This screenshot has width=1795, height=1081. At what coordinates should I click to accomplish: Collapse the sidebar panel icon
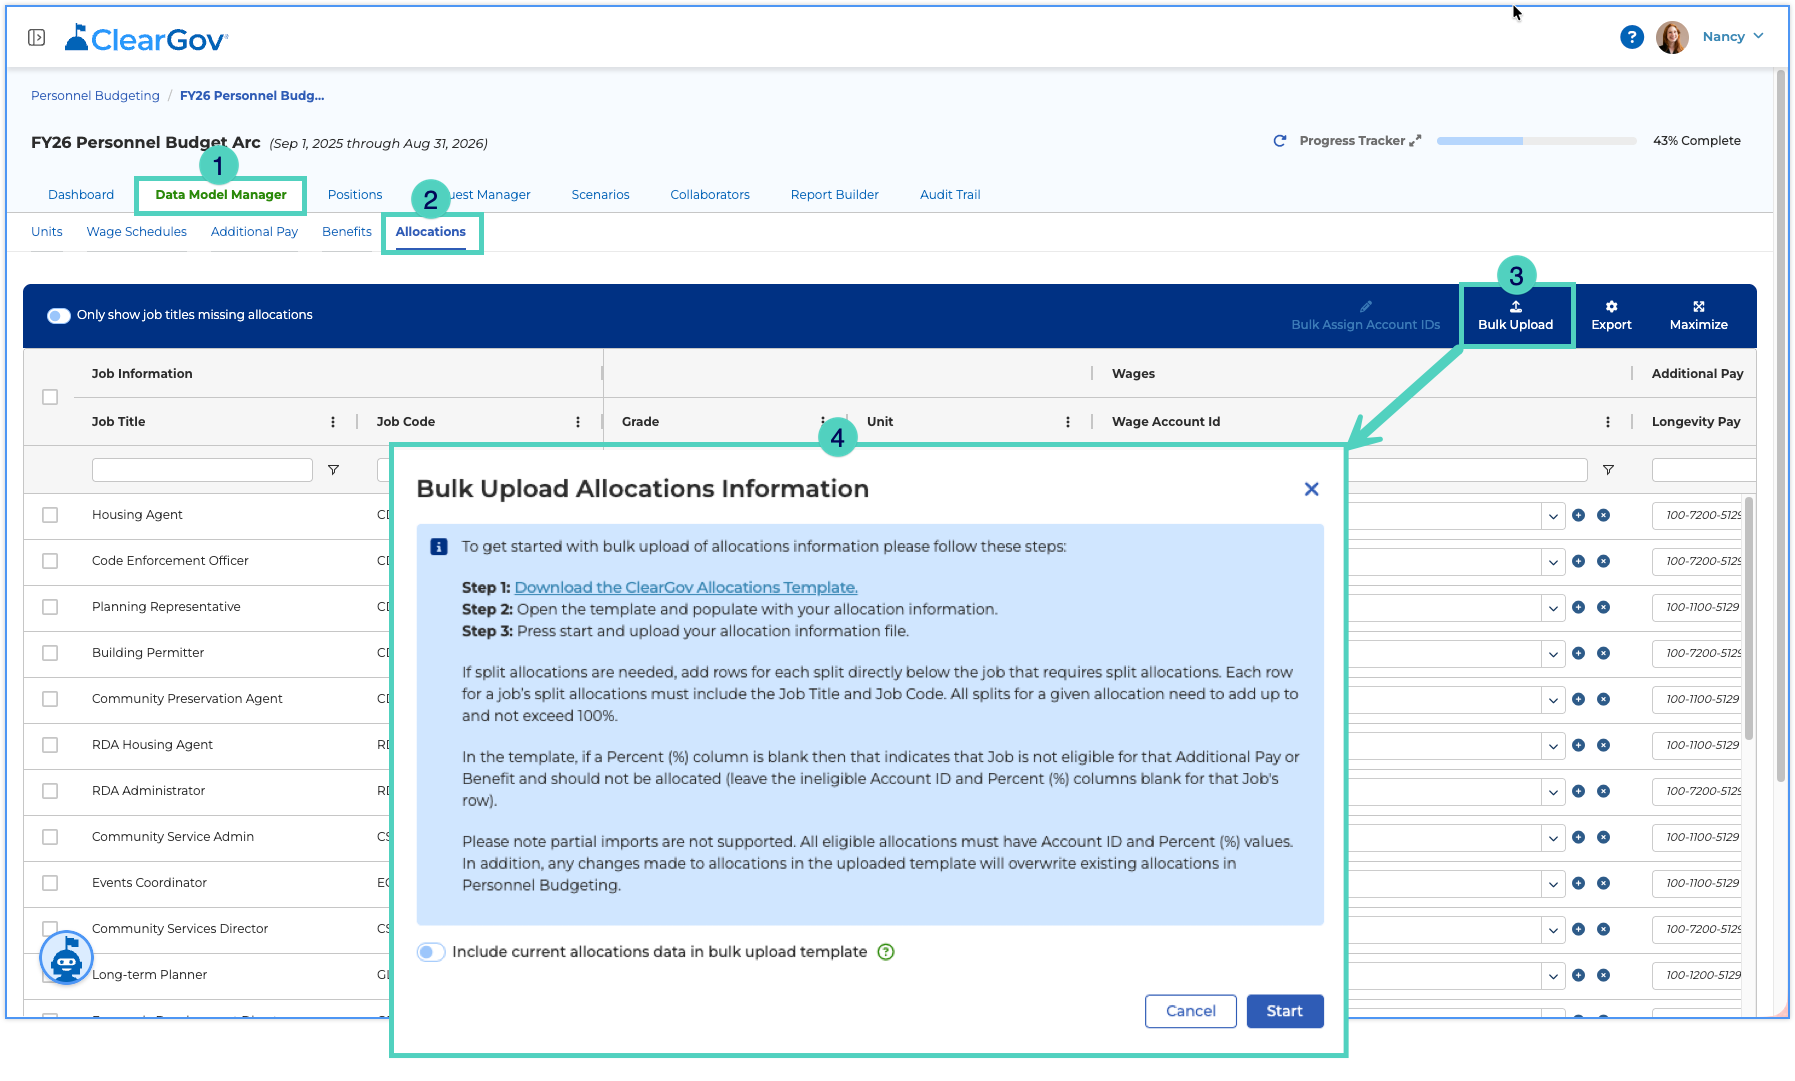[36, 38]
